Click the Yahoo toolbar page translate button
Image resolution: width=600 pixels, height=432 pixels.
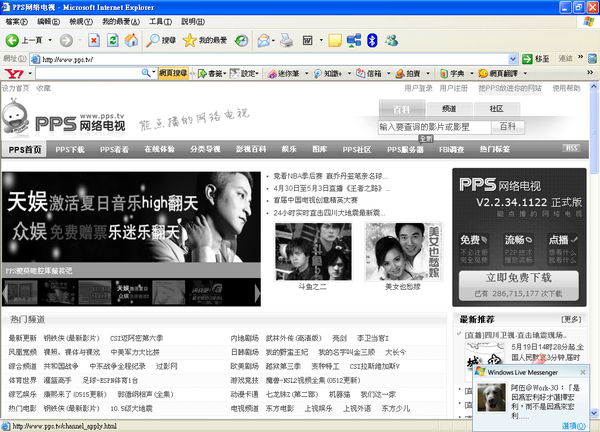point(498,73)
